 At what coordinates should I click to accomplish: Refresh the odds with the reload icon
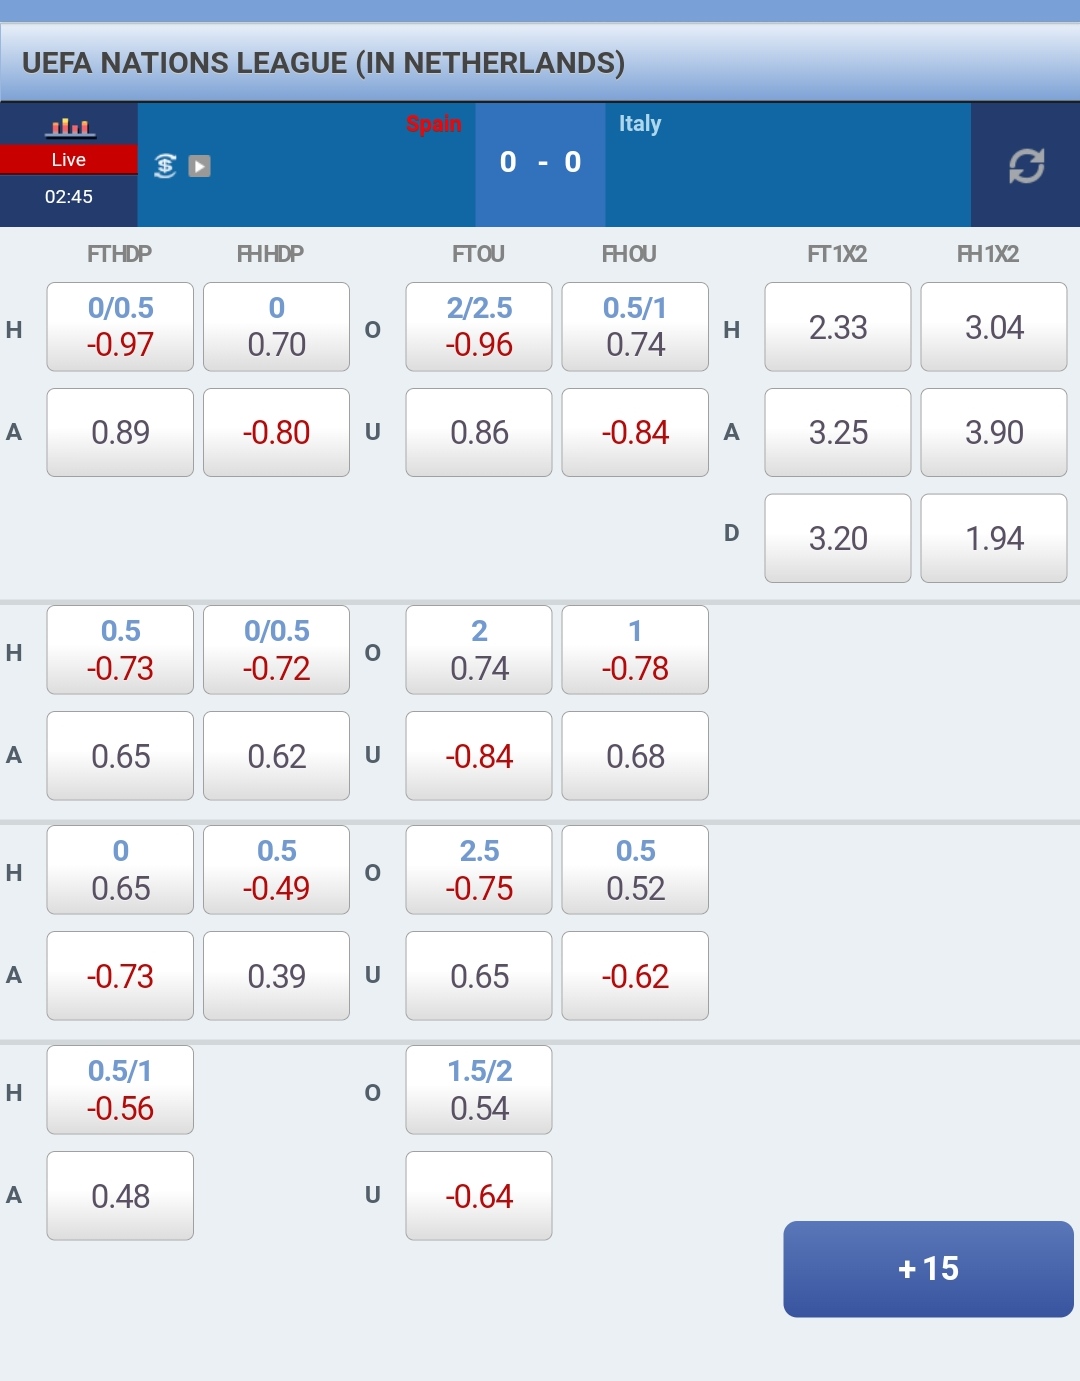point(1026,166)
